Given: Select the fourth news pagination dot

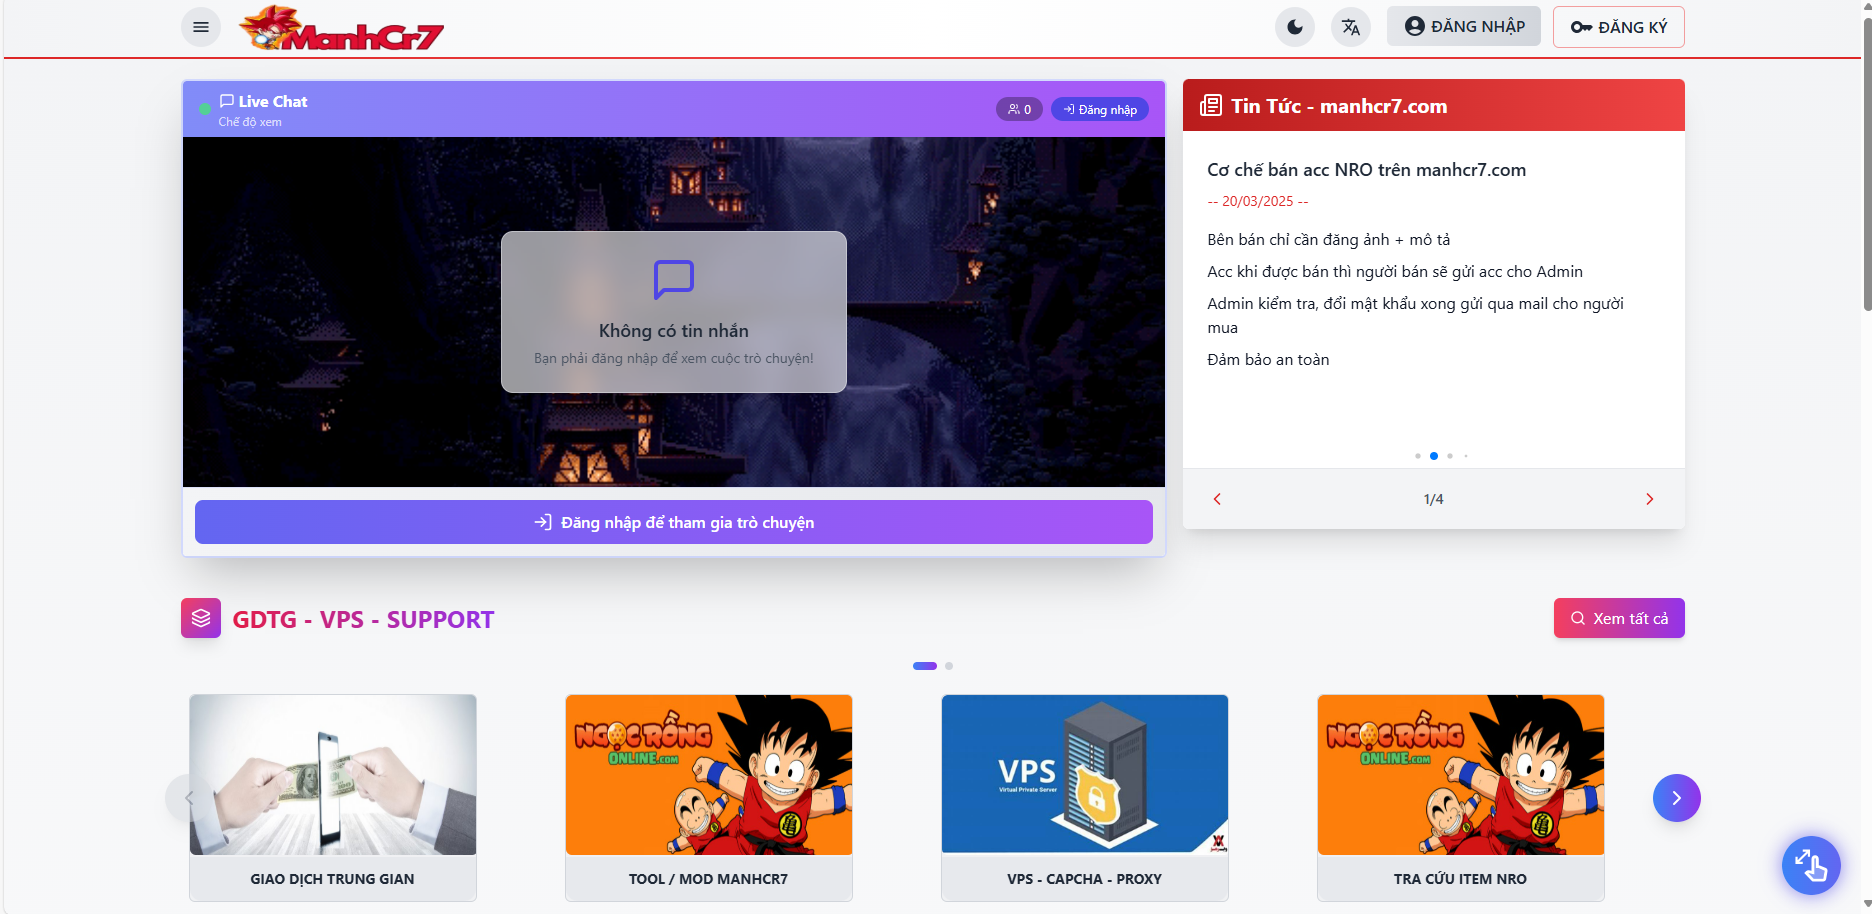Looking at the screenshot, I should pos(1466,456).
